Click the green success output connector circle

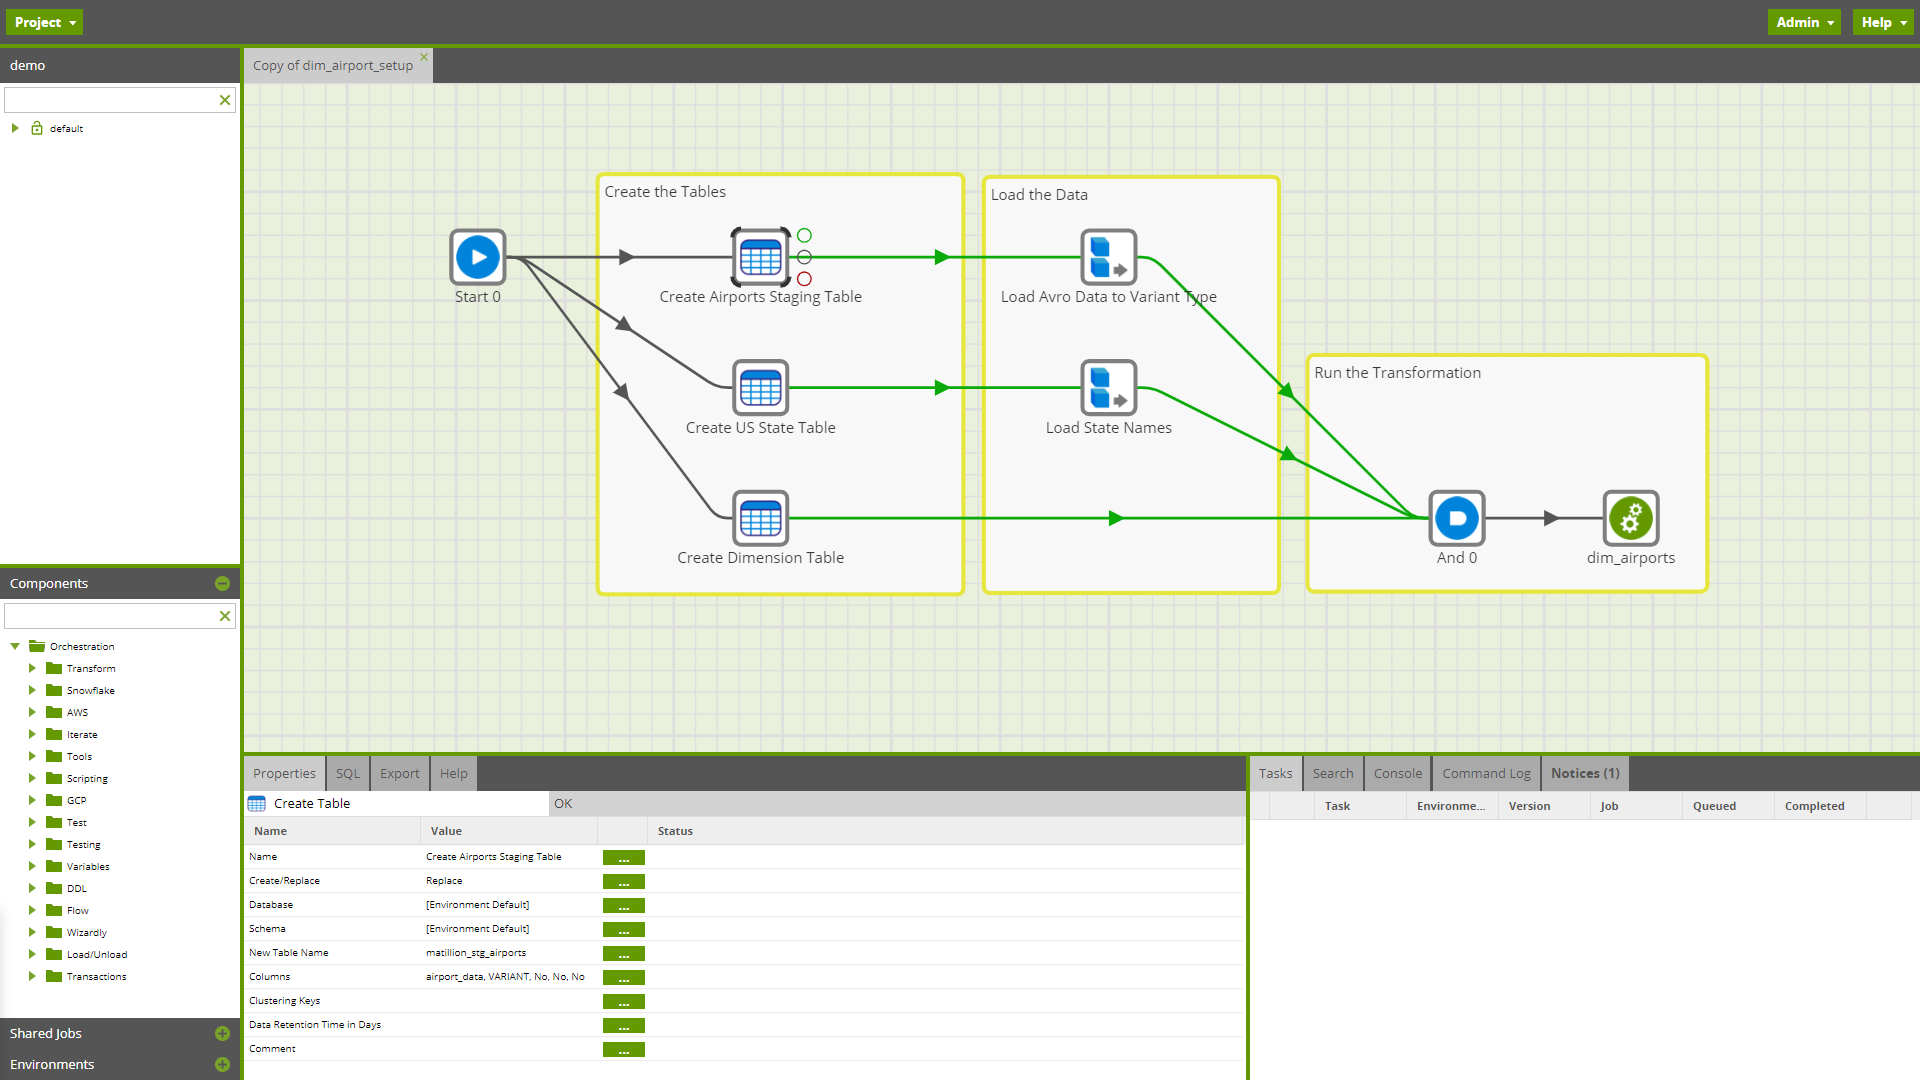point(804,236)
